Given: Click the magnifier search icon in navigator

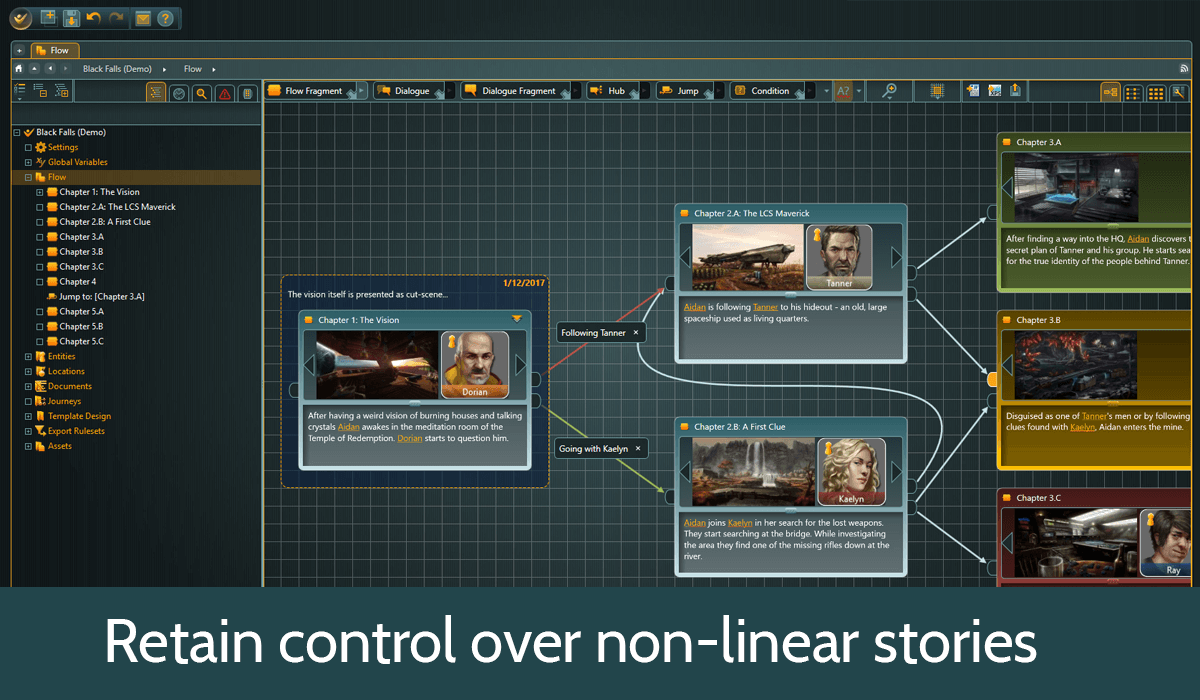Looking at the screenshot, I should 202,93.
